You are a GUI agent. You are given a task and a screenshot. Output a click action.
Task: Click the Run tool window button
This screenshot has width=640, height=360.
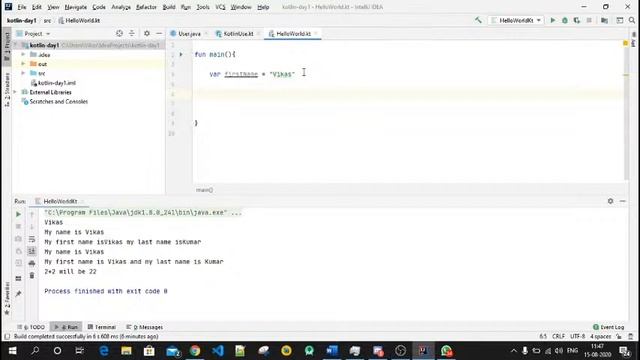(x=66, y=327)
